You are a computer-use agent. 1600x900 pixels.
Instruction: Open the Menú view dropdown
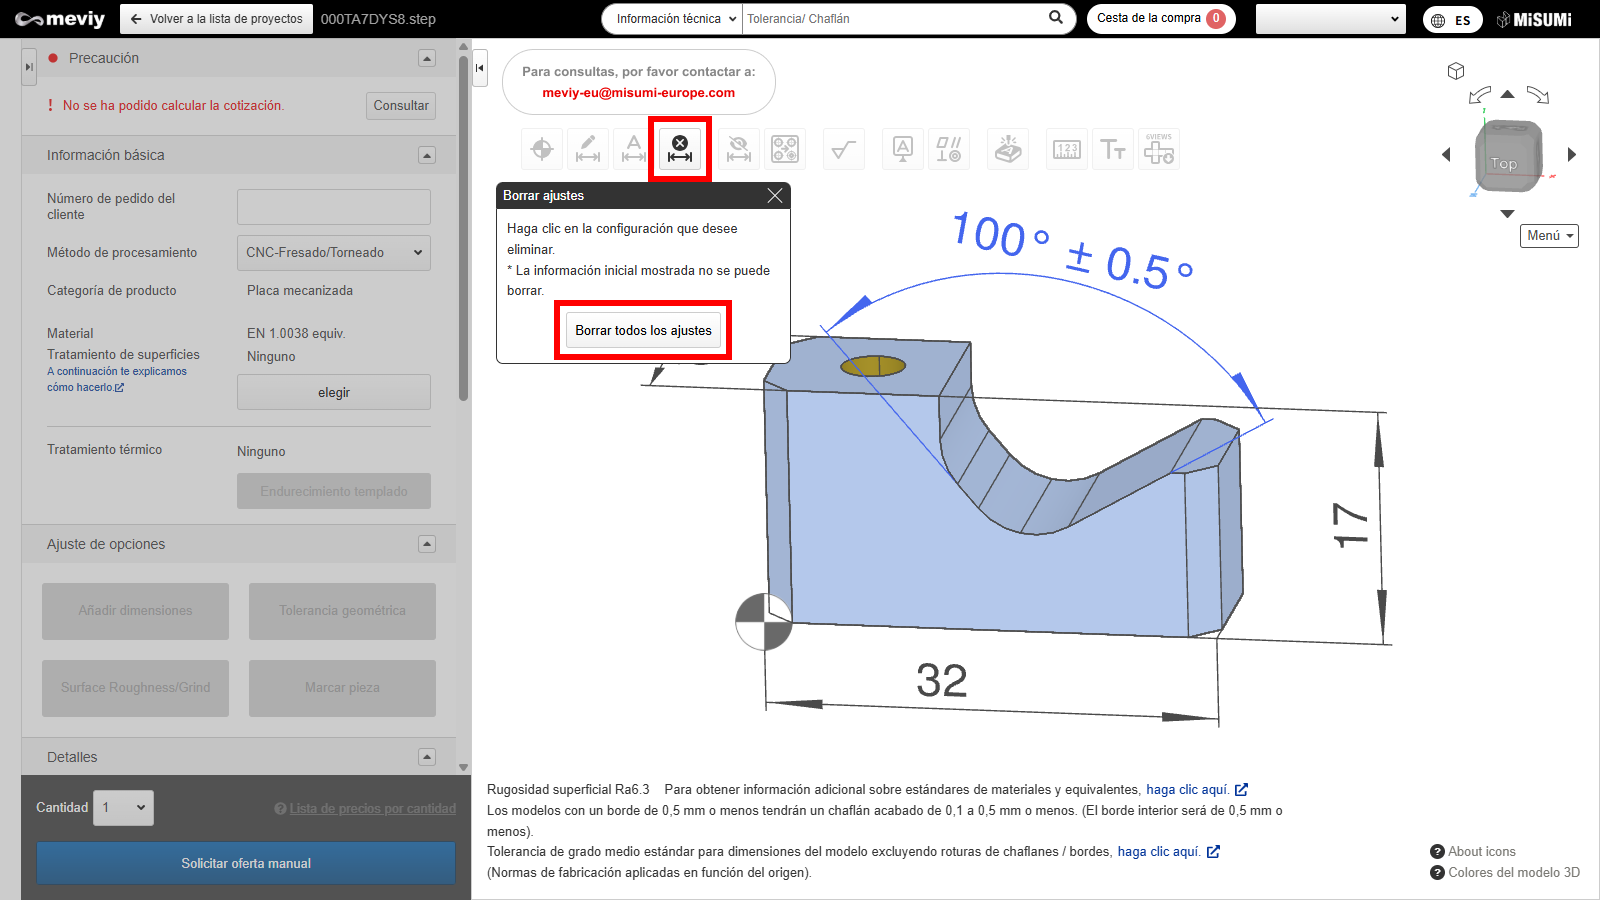pos(1549,236)
